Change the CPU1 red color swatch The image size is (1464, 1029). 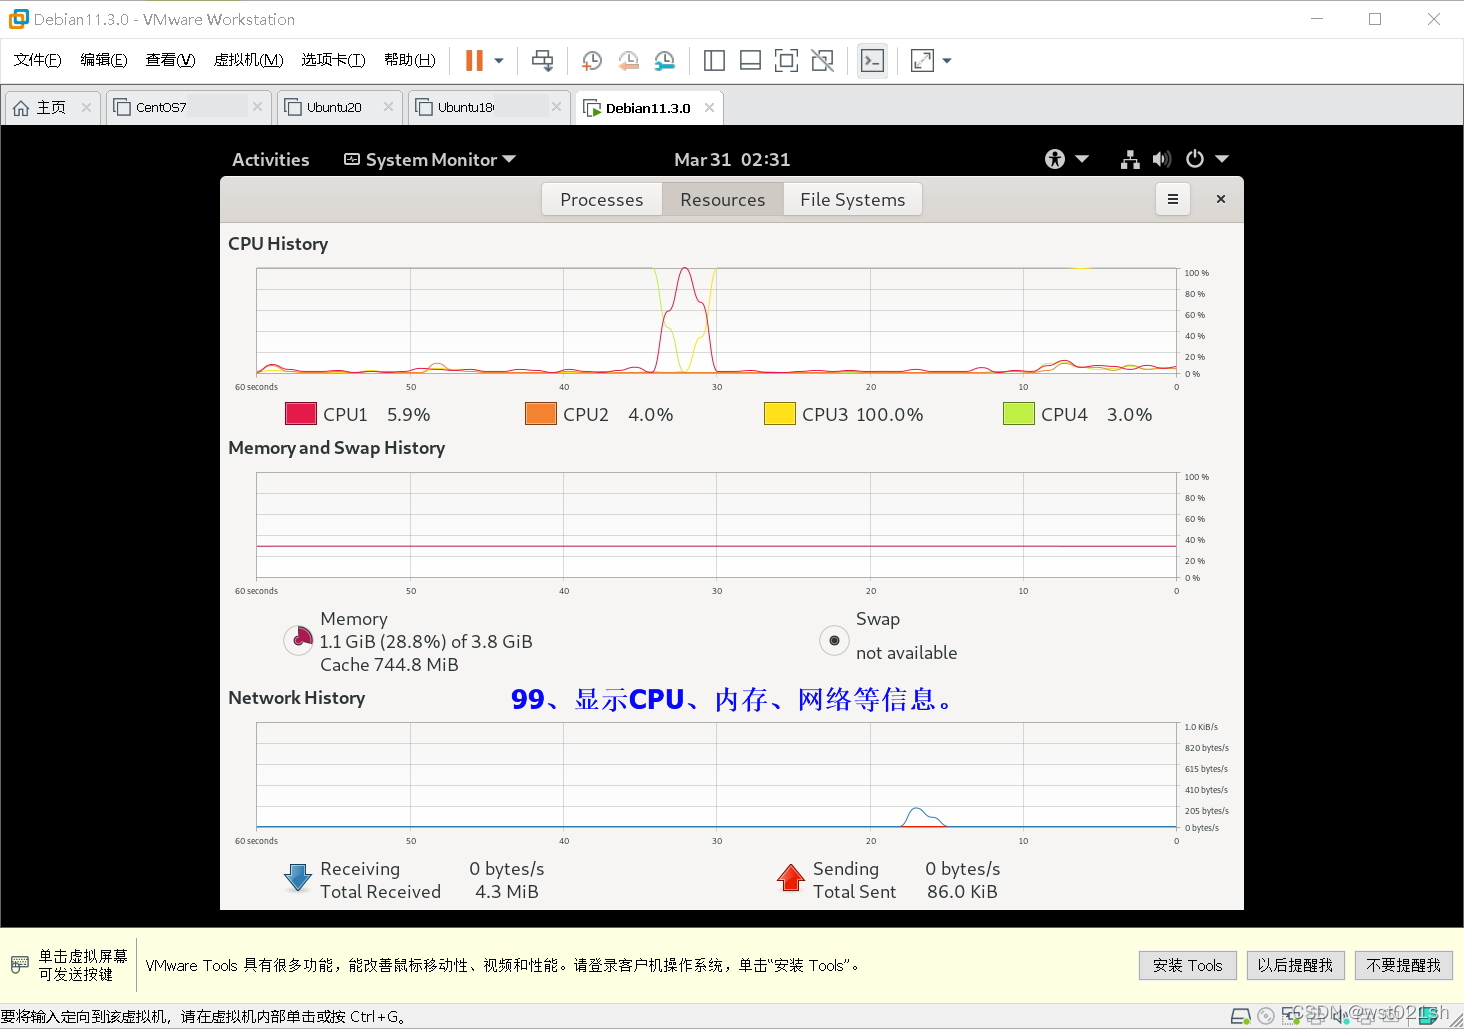click(x=301, y=414)
